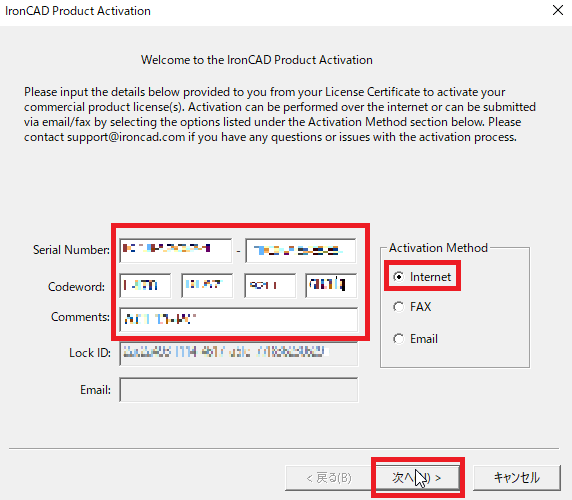Focus the first Serial Number field

pyautogui.click(x=175, y=251)
